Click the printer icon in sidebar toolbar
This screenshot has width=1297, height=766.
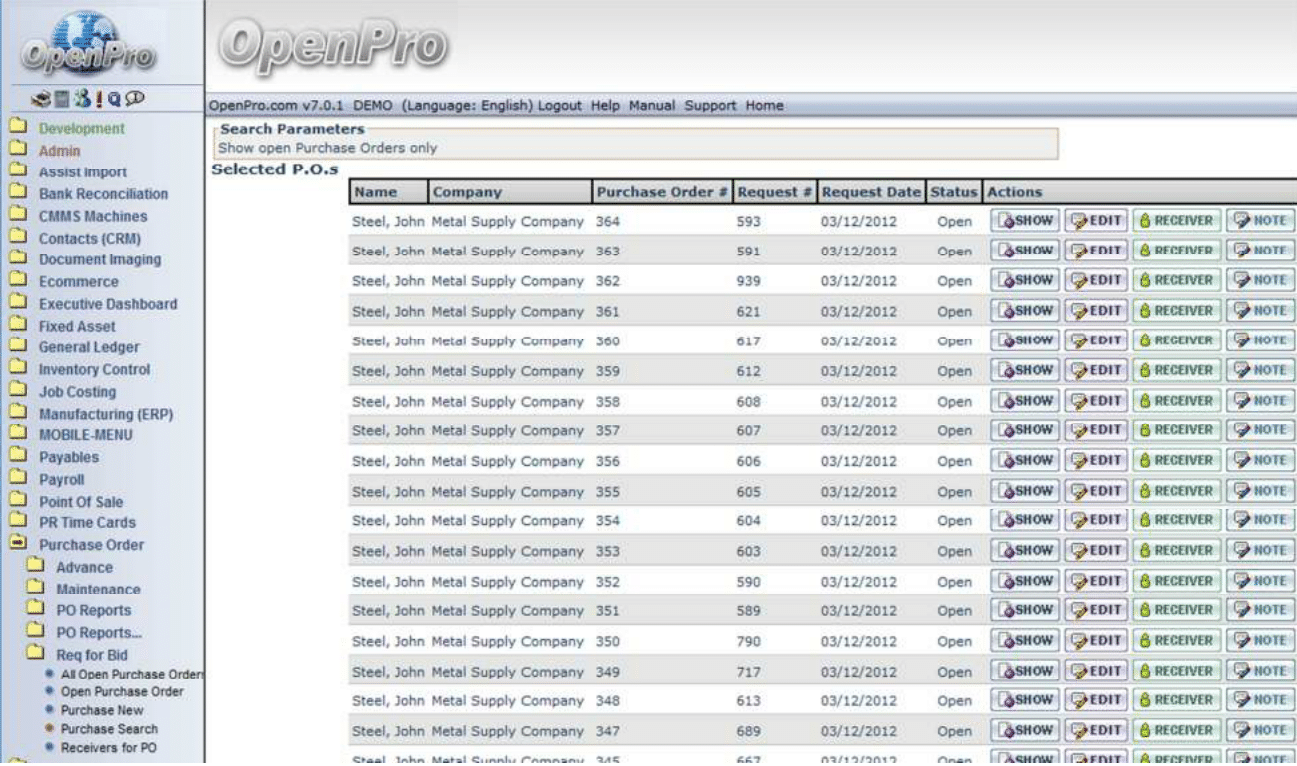coord(40,98)
